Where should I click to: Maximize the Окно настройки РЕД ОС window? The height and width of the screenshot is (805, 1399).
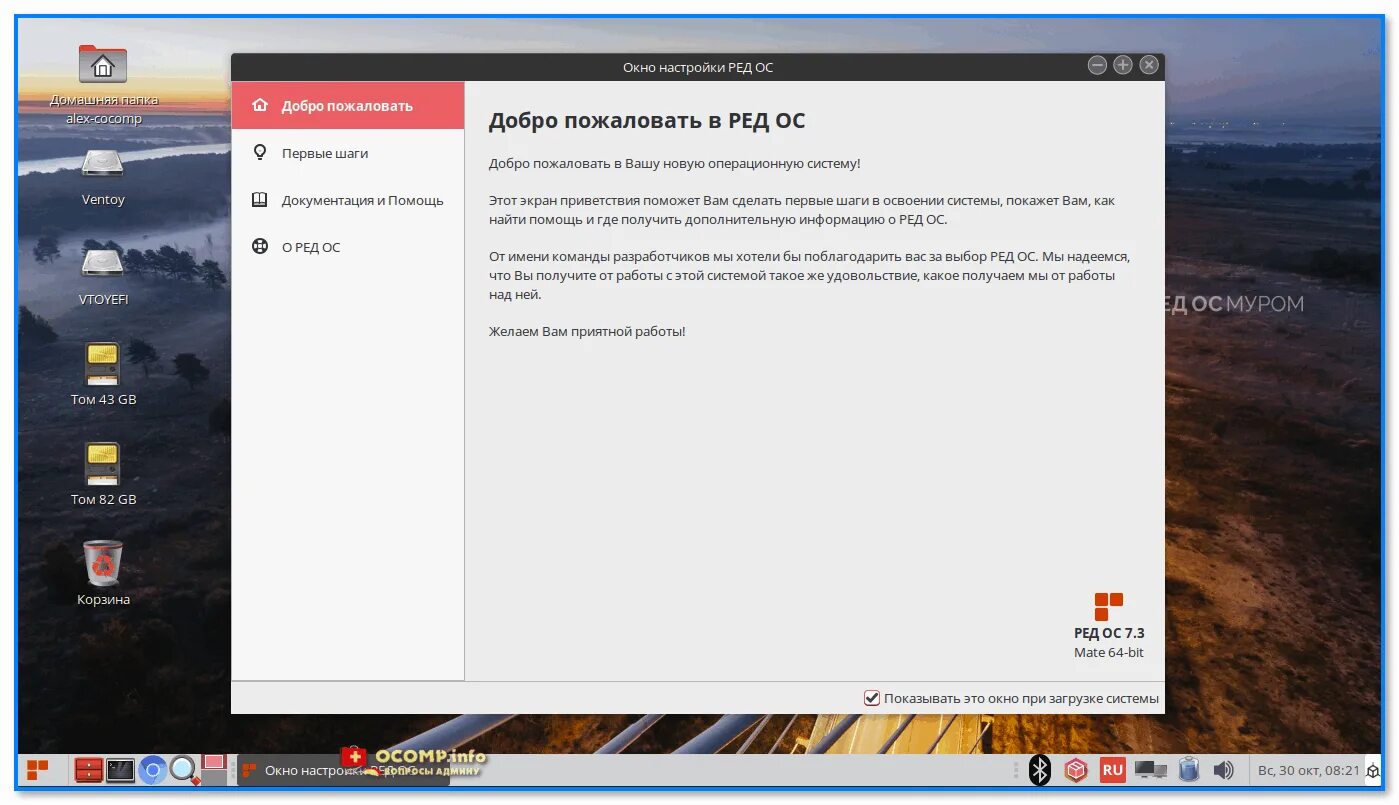pyautogui.click(x=1123, y=65)
